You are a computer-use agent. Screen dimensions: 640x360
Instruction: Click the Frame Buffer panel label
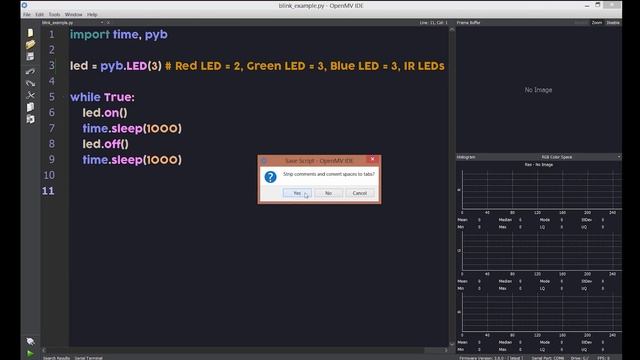point(469,22)
